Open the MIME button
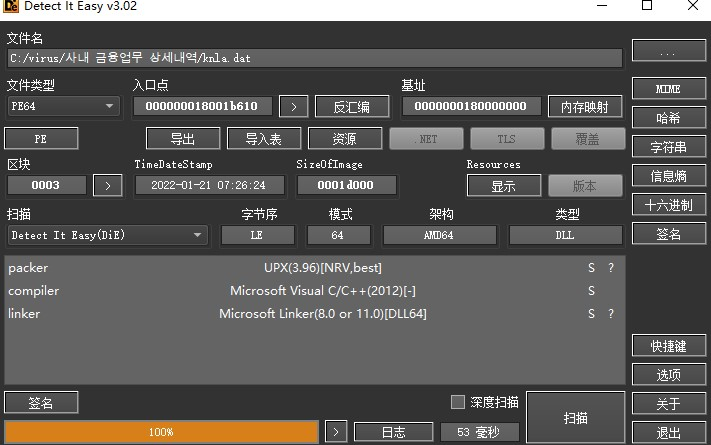711x445 pixels. tap(669, 88)
